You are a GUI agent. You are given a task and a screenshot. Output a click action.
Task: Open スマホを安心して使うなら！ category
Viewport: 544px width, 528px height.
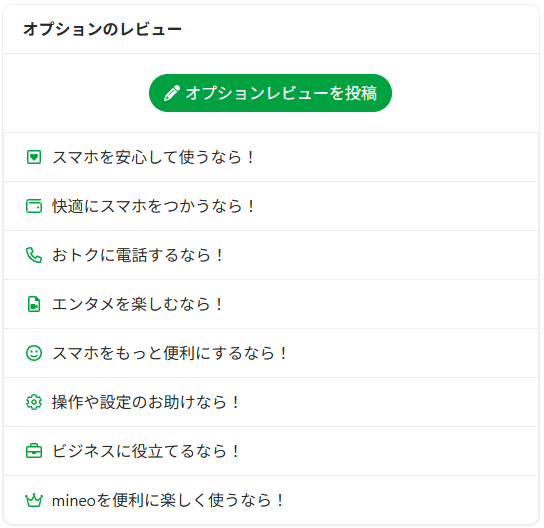pos(271,157)
